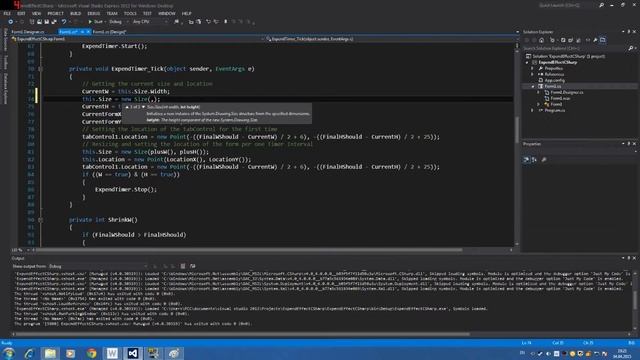Select Program.cs in Solution Explorer

pos(555,110)
